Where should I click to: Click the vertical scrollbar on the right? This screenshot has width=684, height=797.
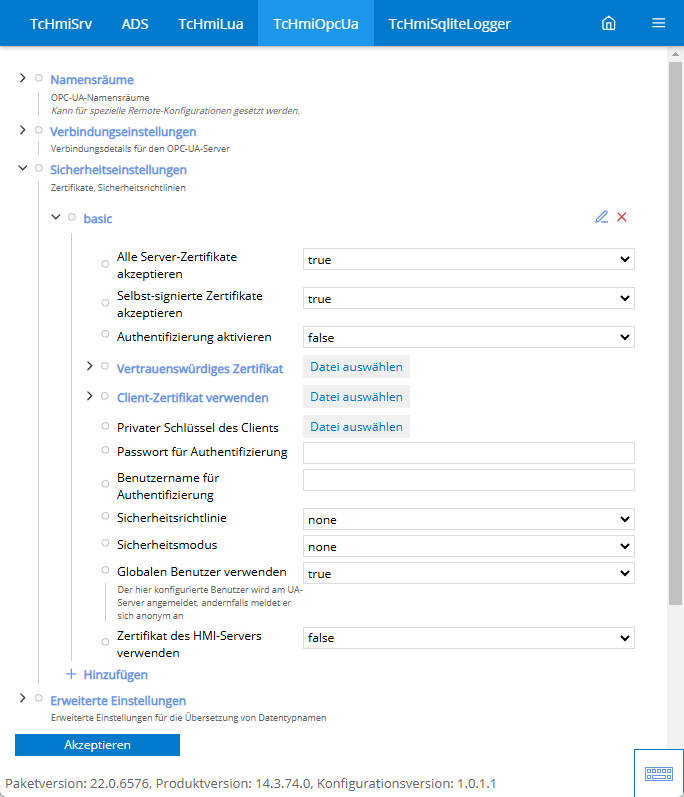[x=676, y=330]
